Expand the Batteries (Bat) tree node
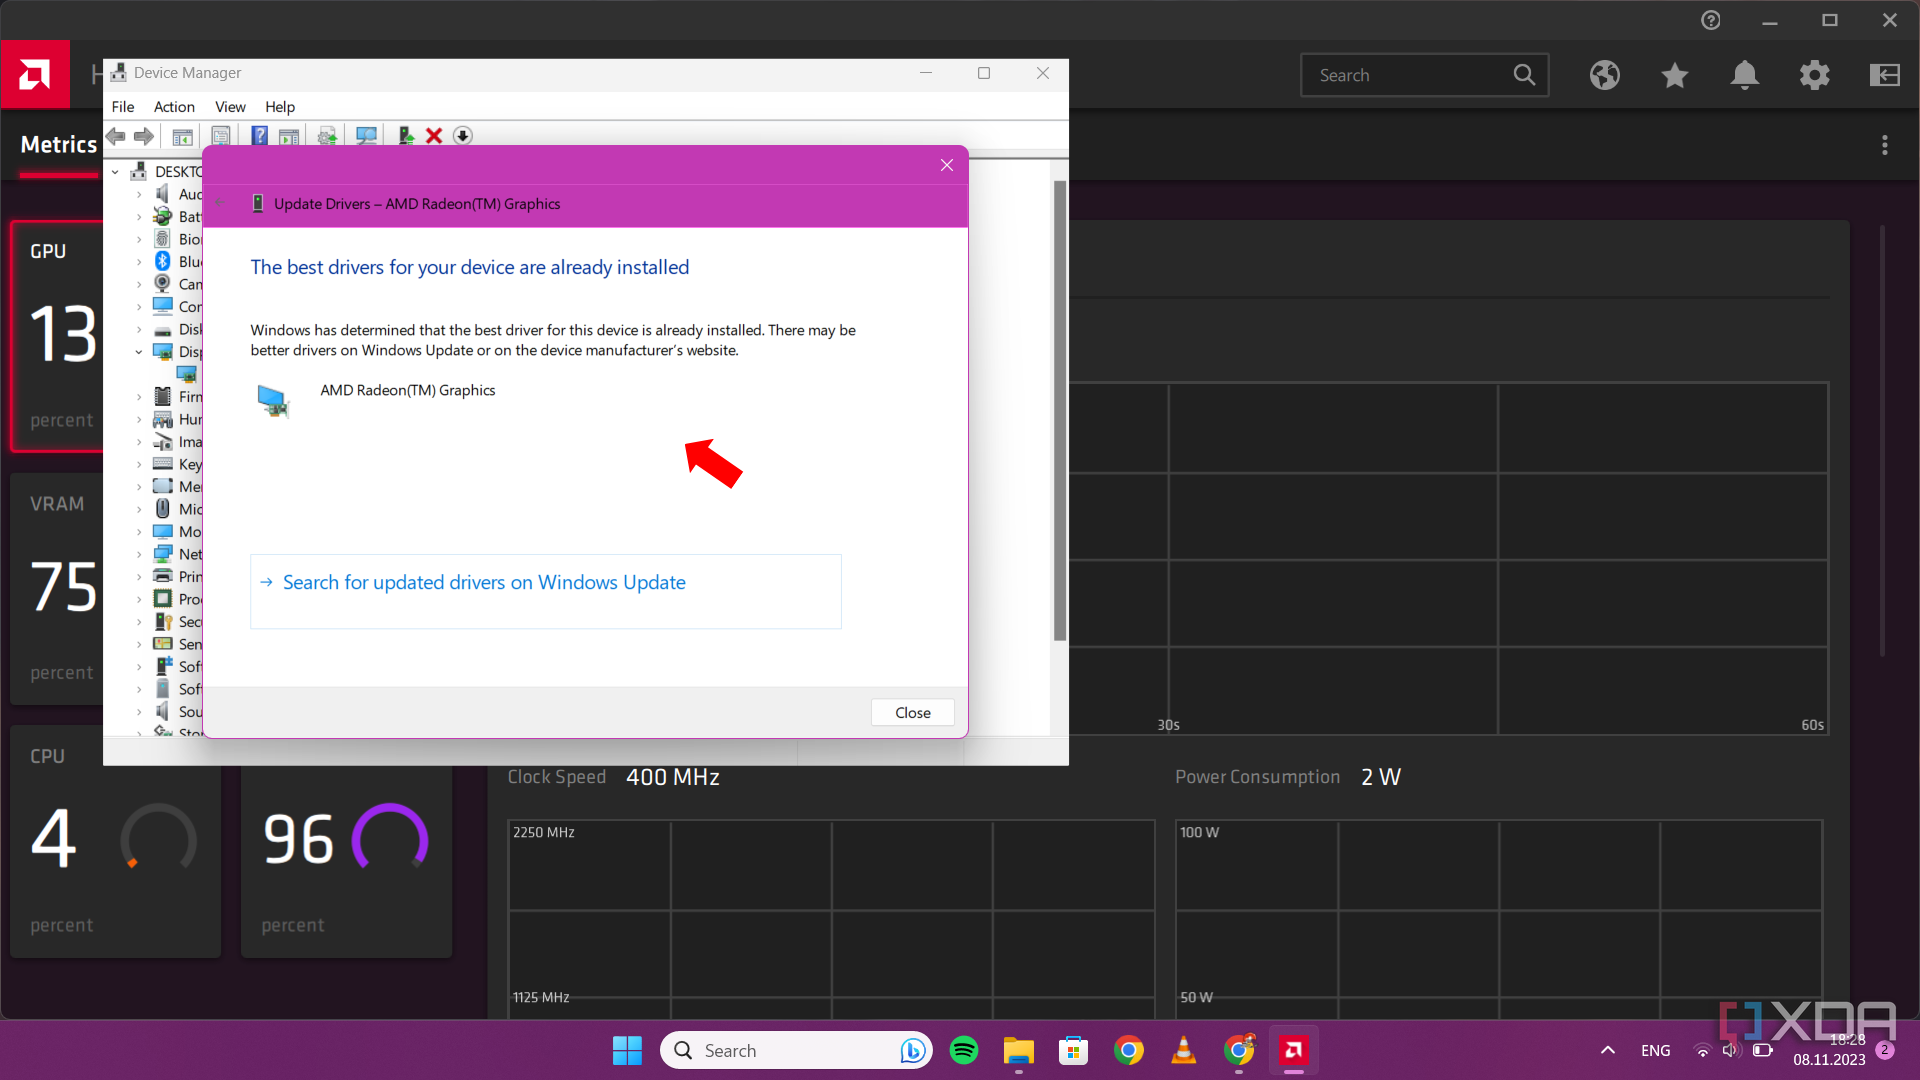1920x1080 pixels. coord(139,217)
